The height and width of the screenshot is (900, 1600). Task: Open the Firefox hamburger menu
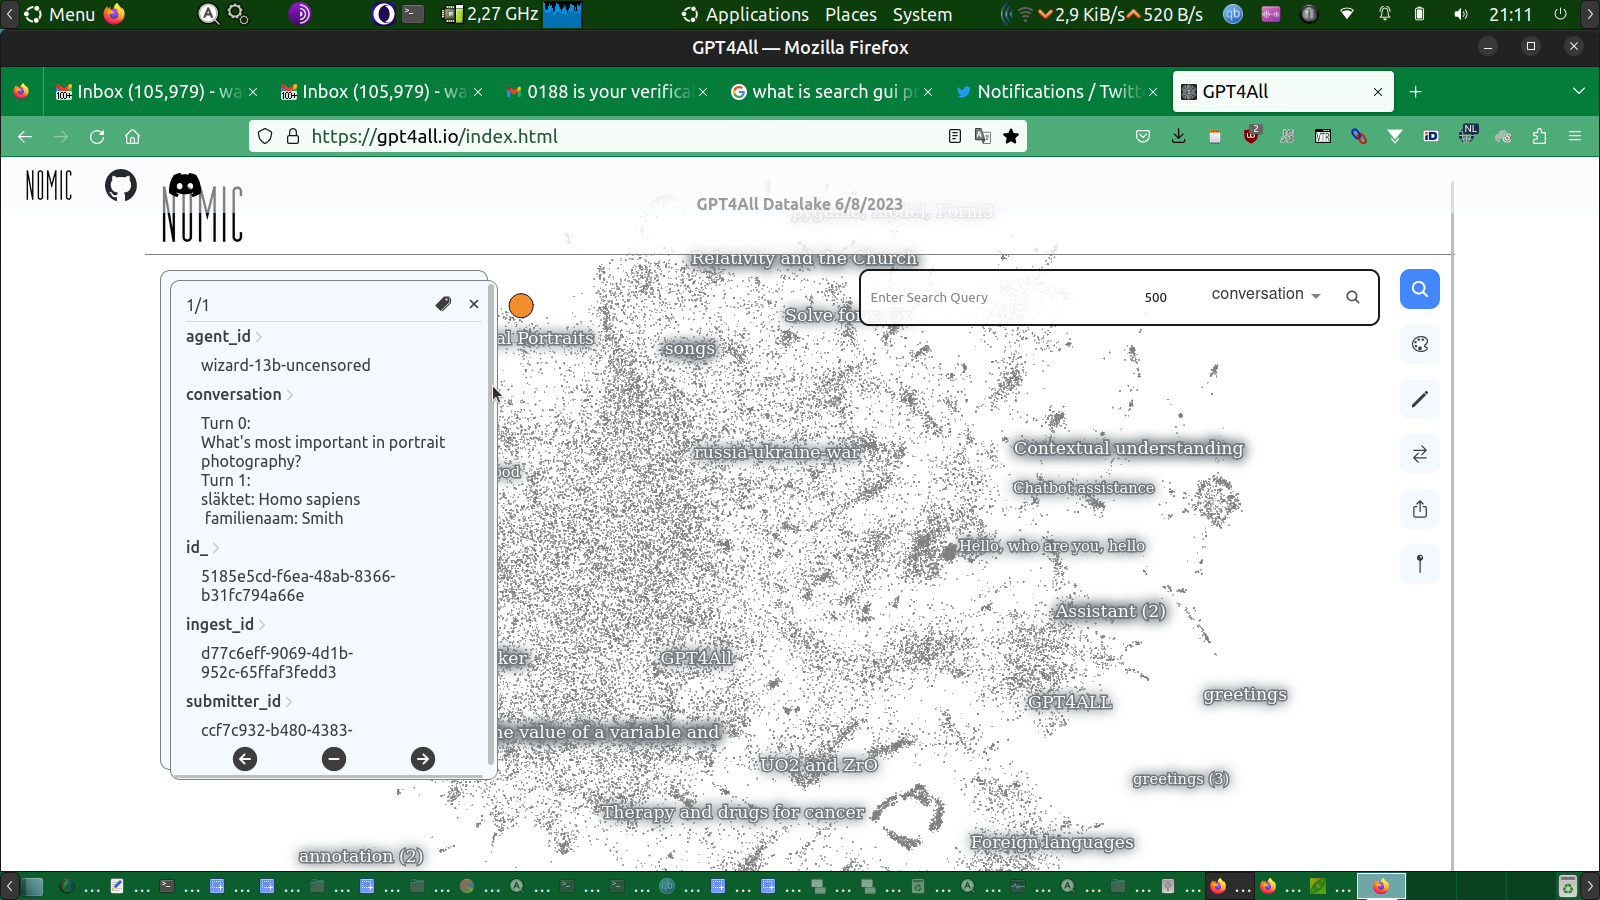click(1575, 137)
